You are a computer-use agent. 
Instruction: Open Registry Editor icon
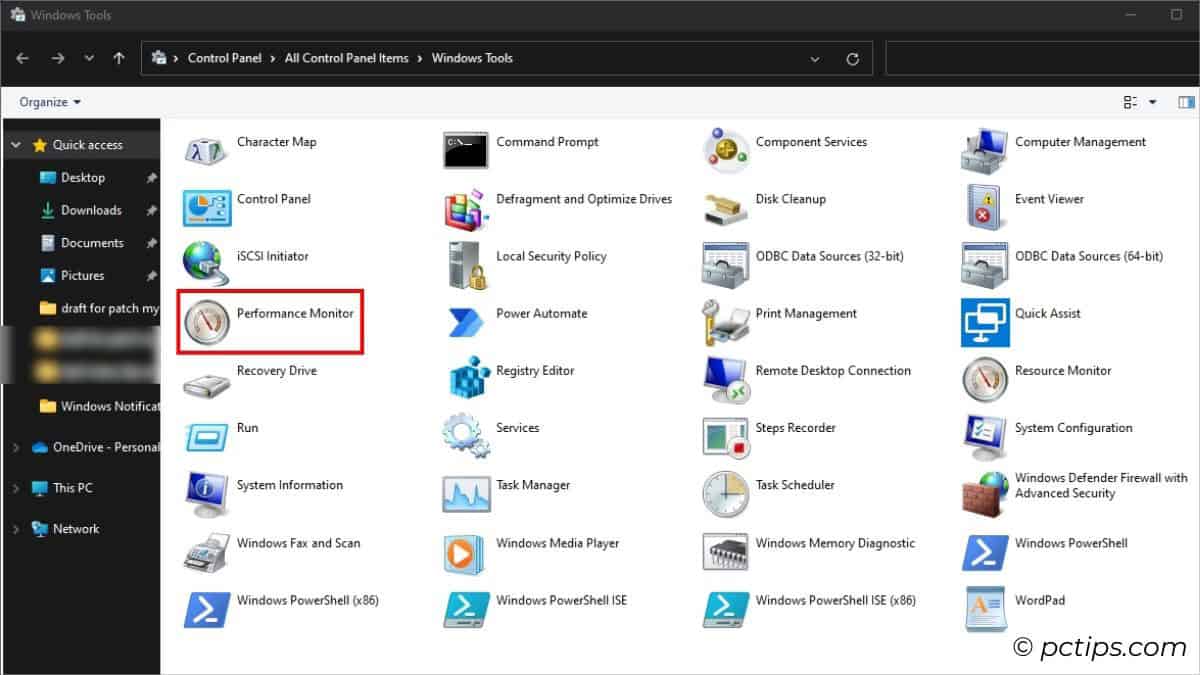point(466,380)
